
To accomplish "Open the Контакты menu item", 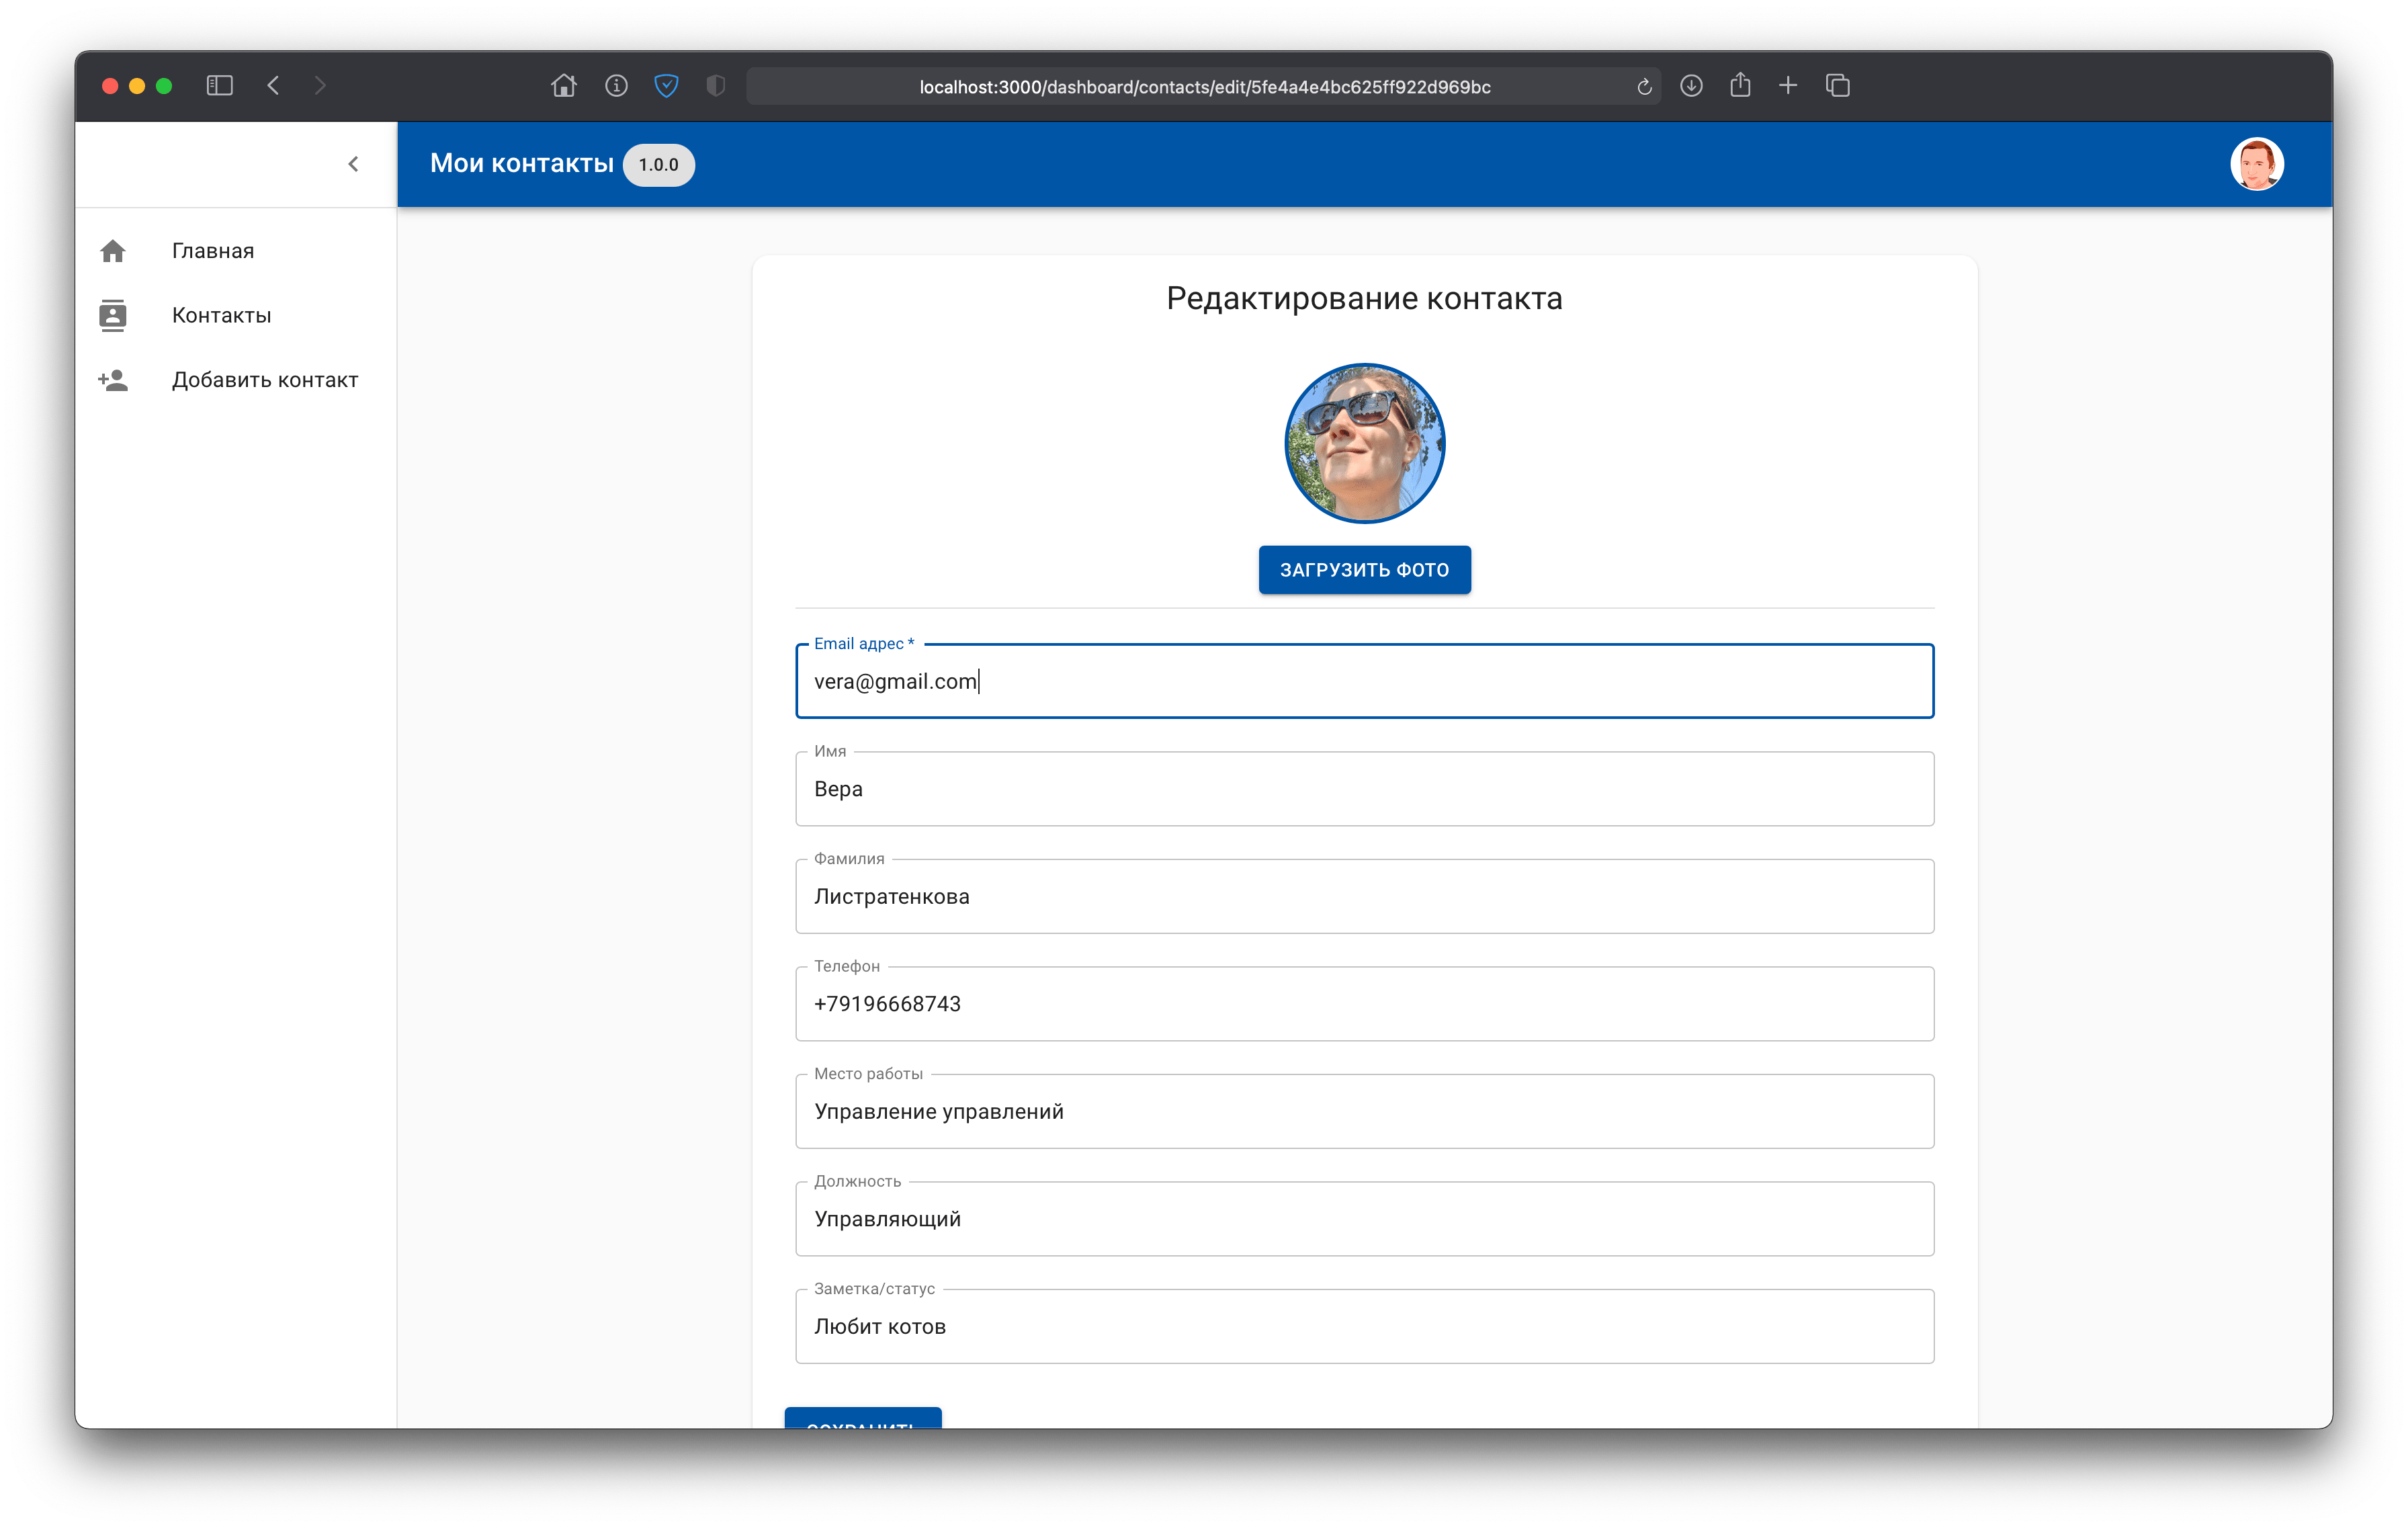I will point(221,315).
